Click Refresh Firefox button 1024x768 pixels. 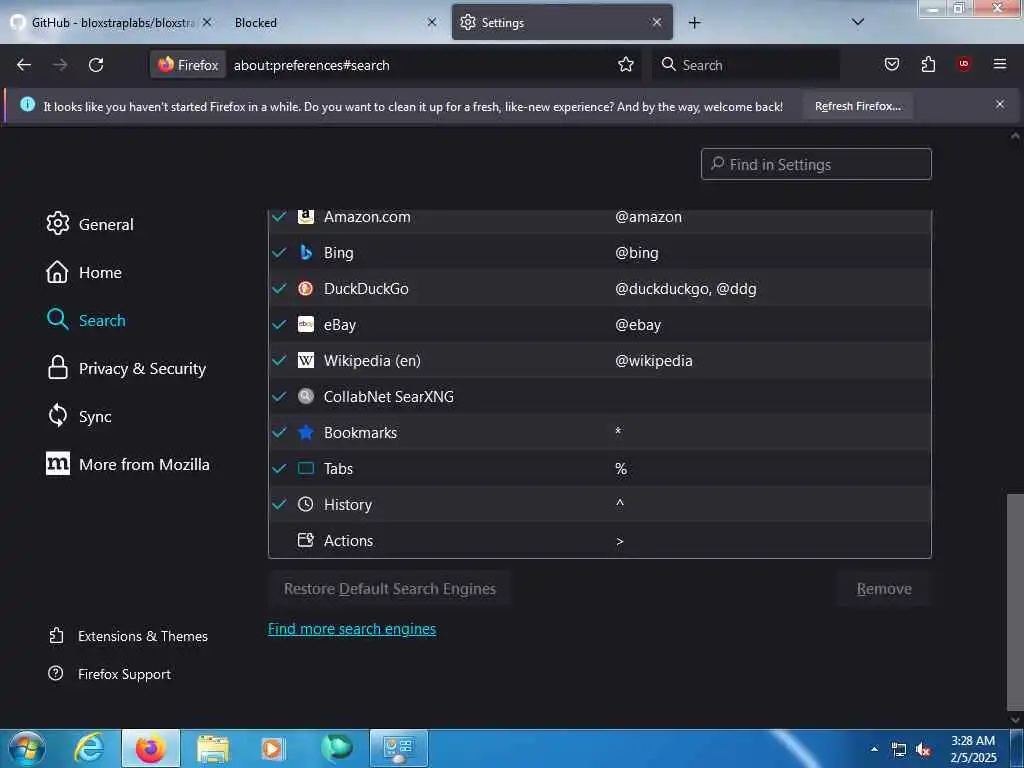point(857,106)
